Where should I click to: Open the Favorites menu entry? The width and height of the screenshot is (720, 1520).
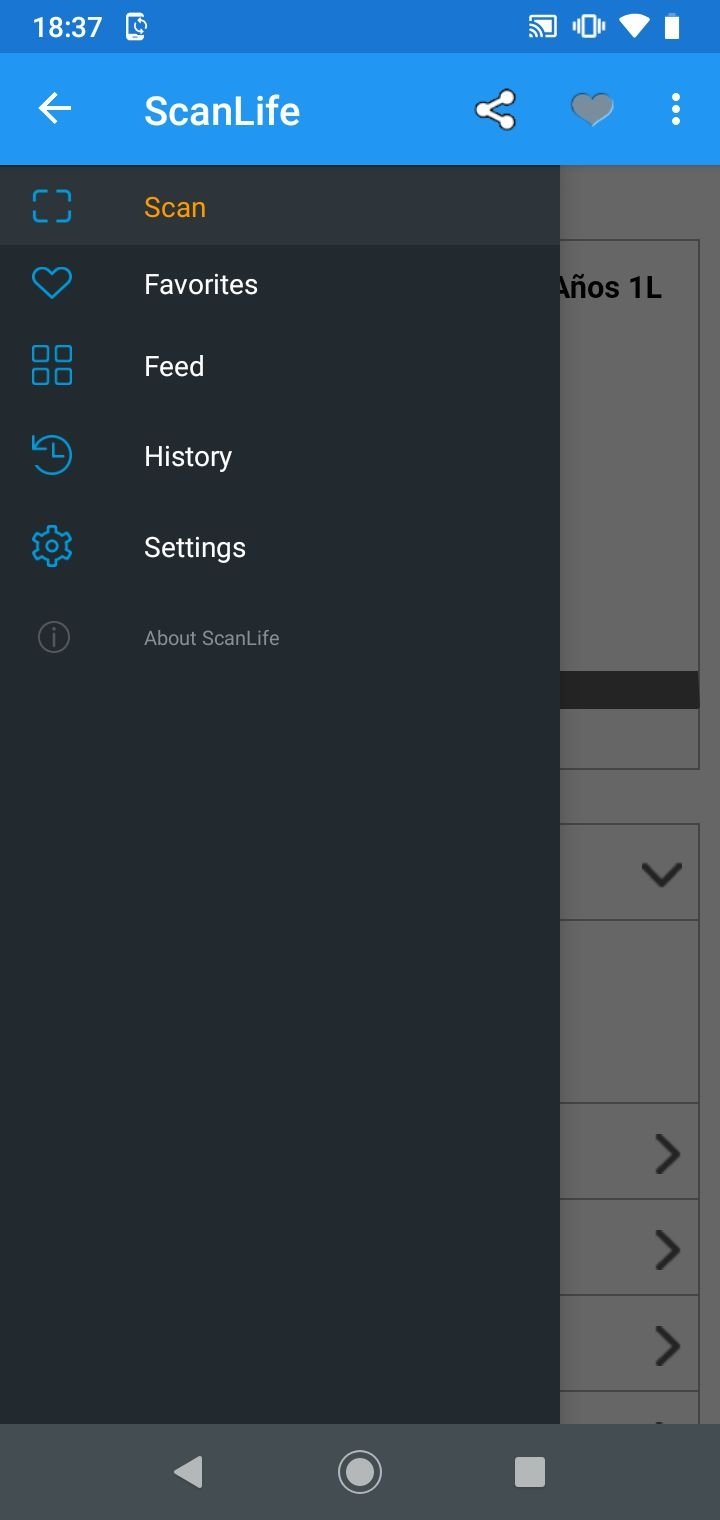(x=280, y=285)
